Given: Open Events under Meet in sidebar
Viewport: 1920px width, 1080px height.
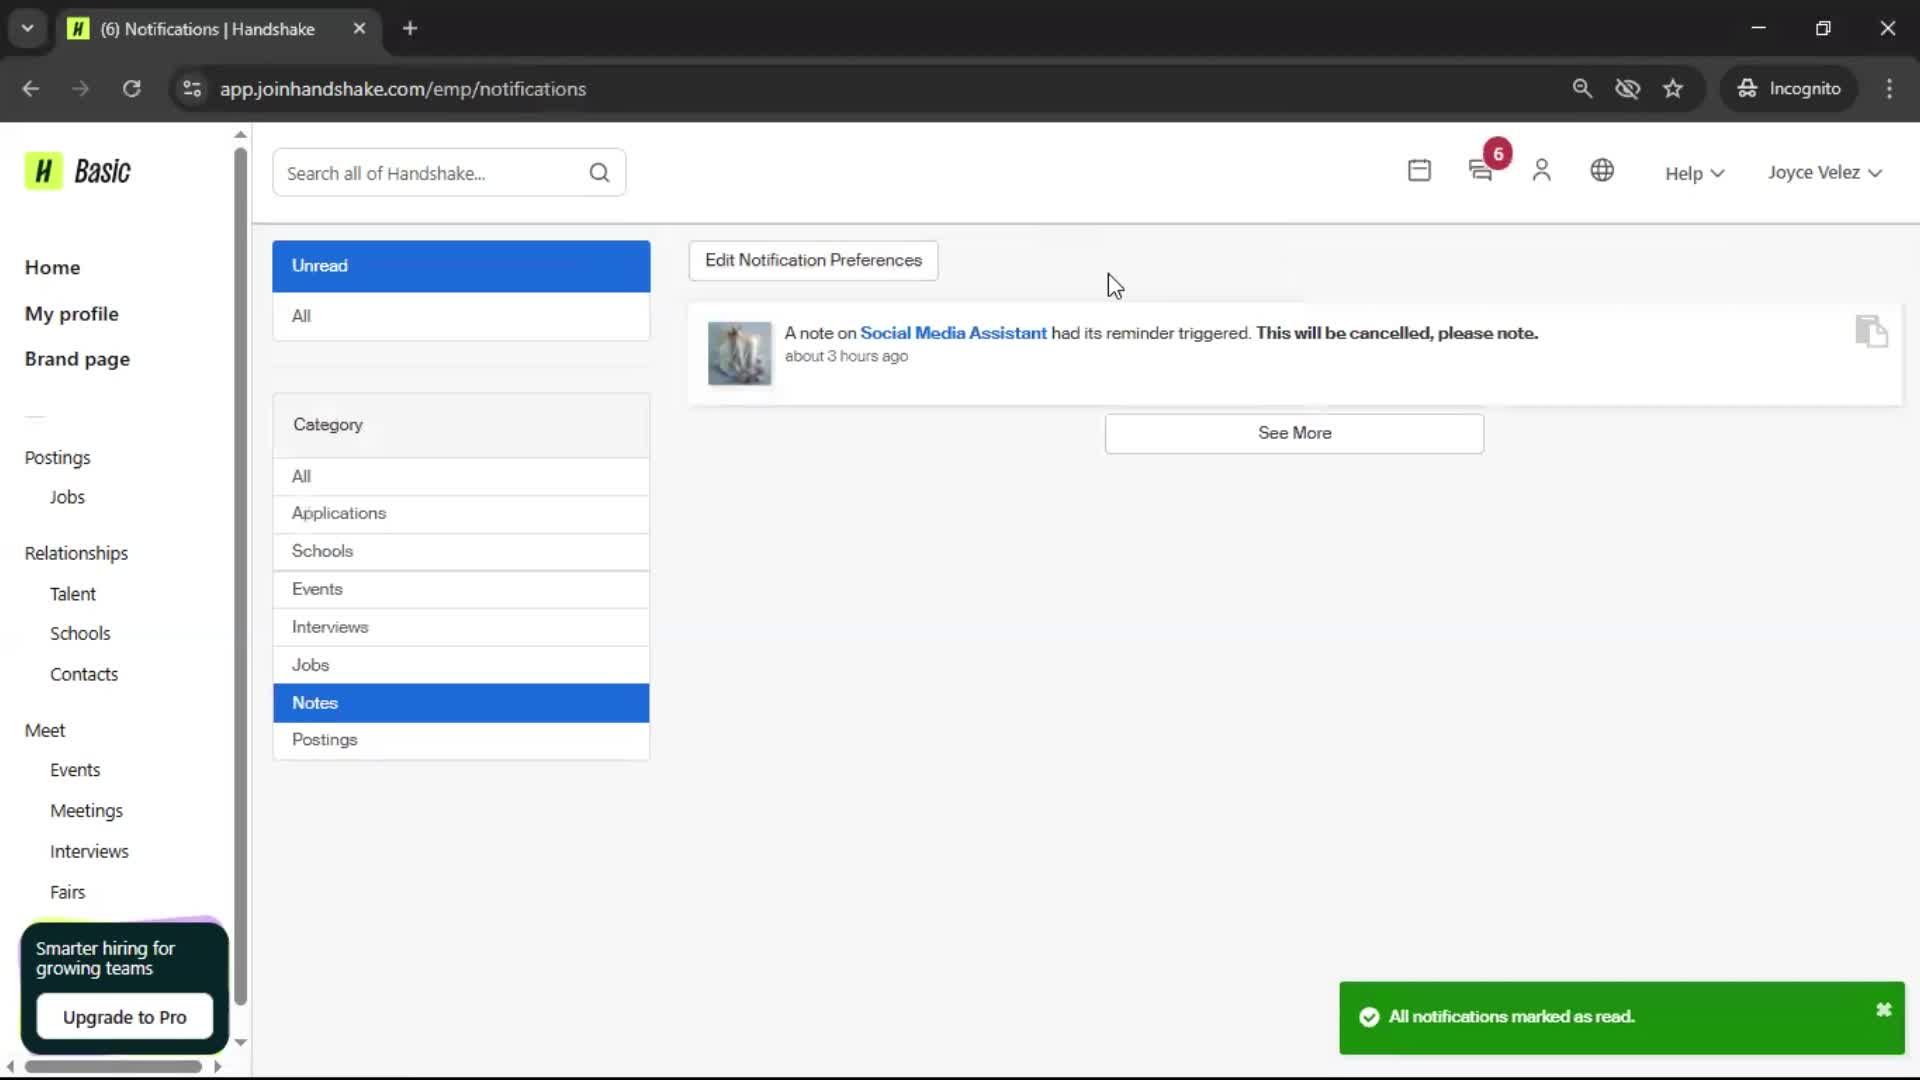Looking at the screenshot, I should click(x=75, y=771).
